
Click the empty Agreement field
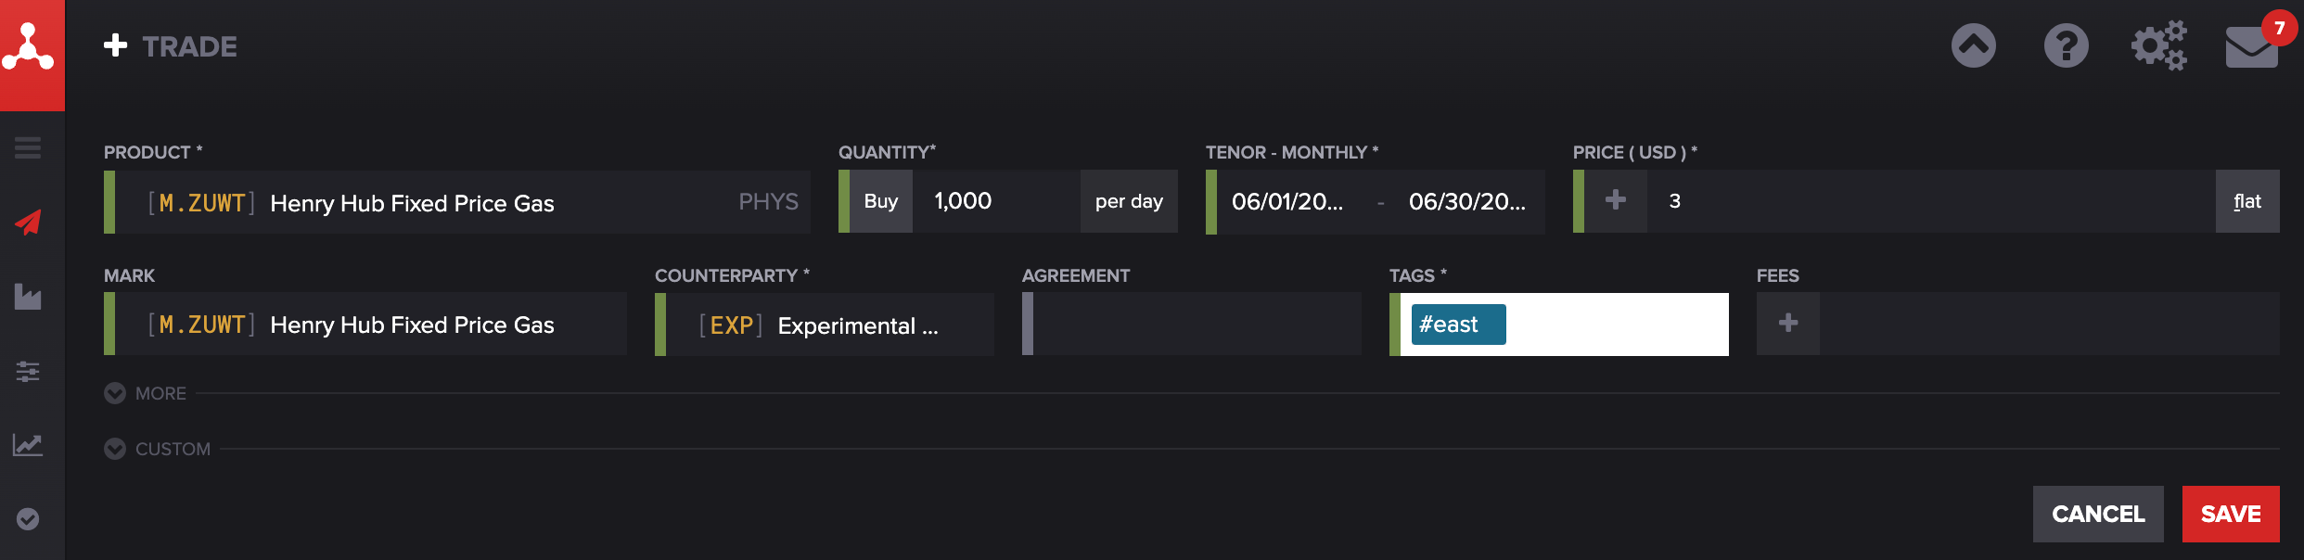[1195, 325]
